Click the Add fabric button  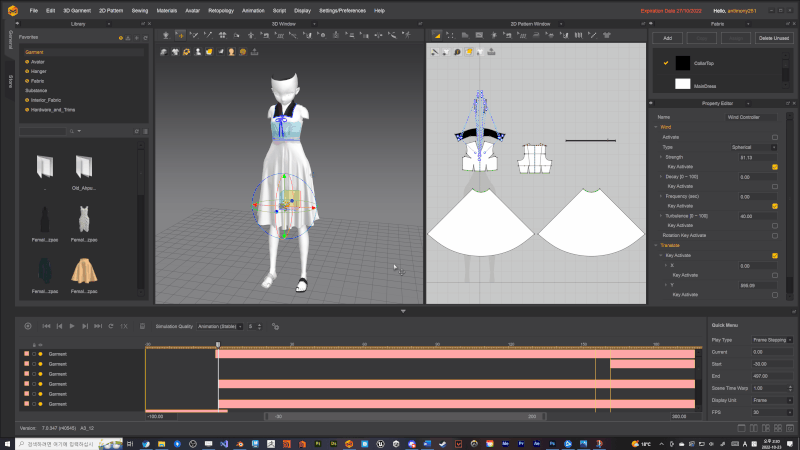(x=667, y=37)
